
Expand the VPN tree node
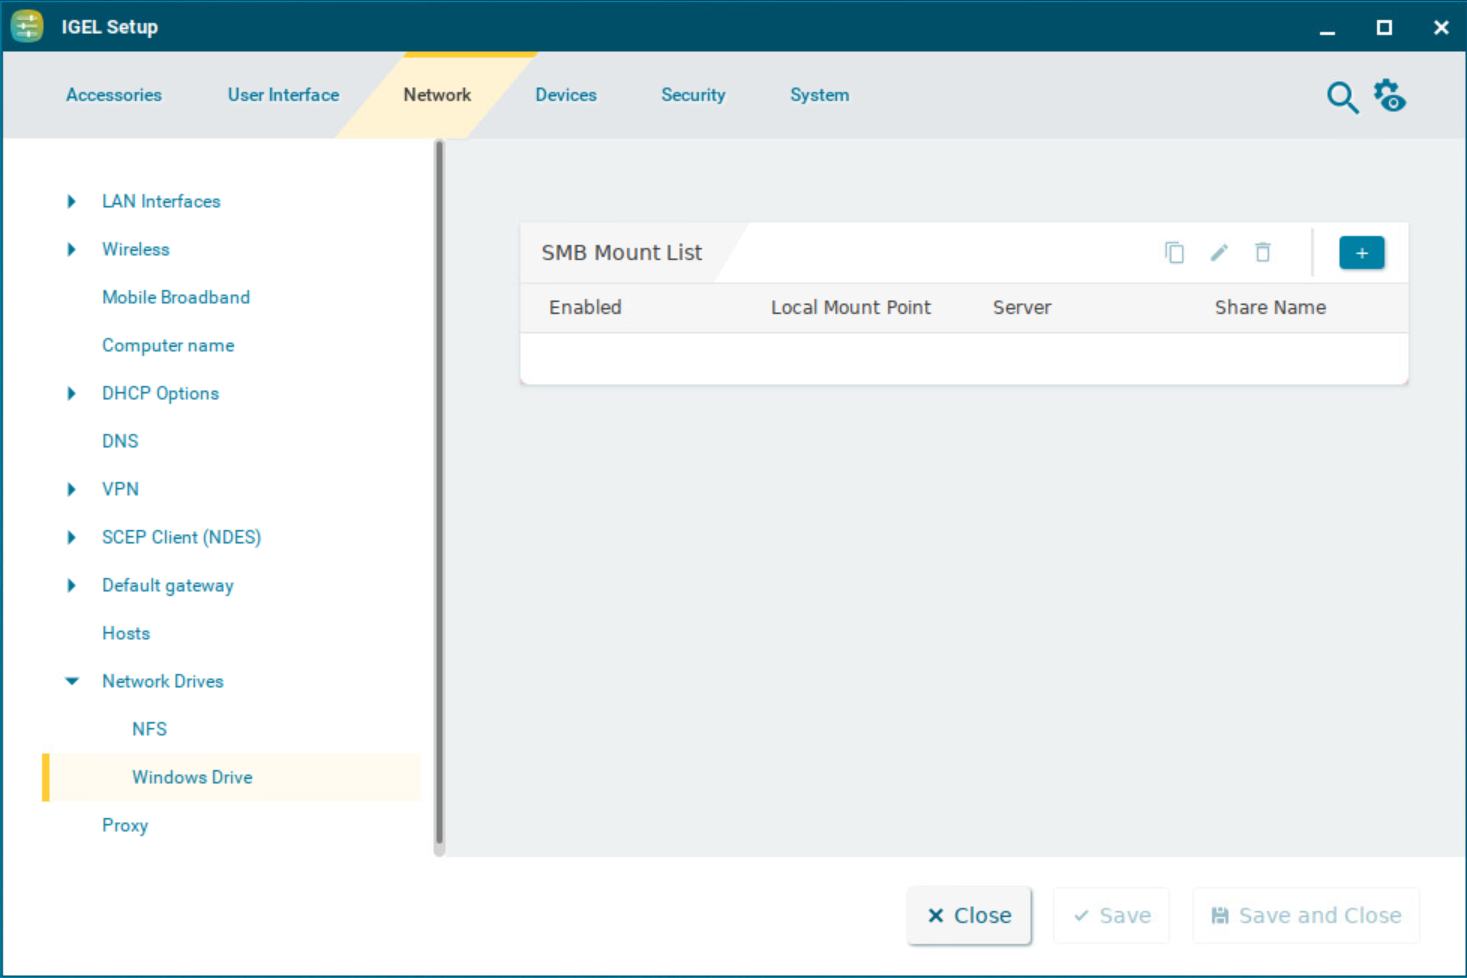(x=71, y=489)
